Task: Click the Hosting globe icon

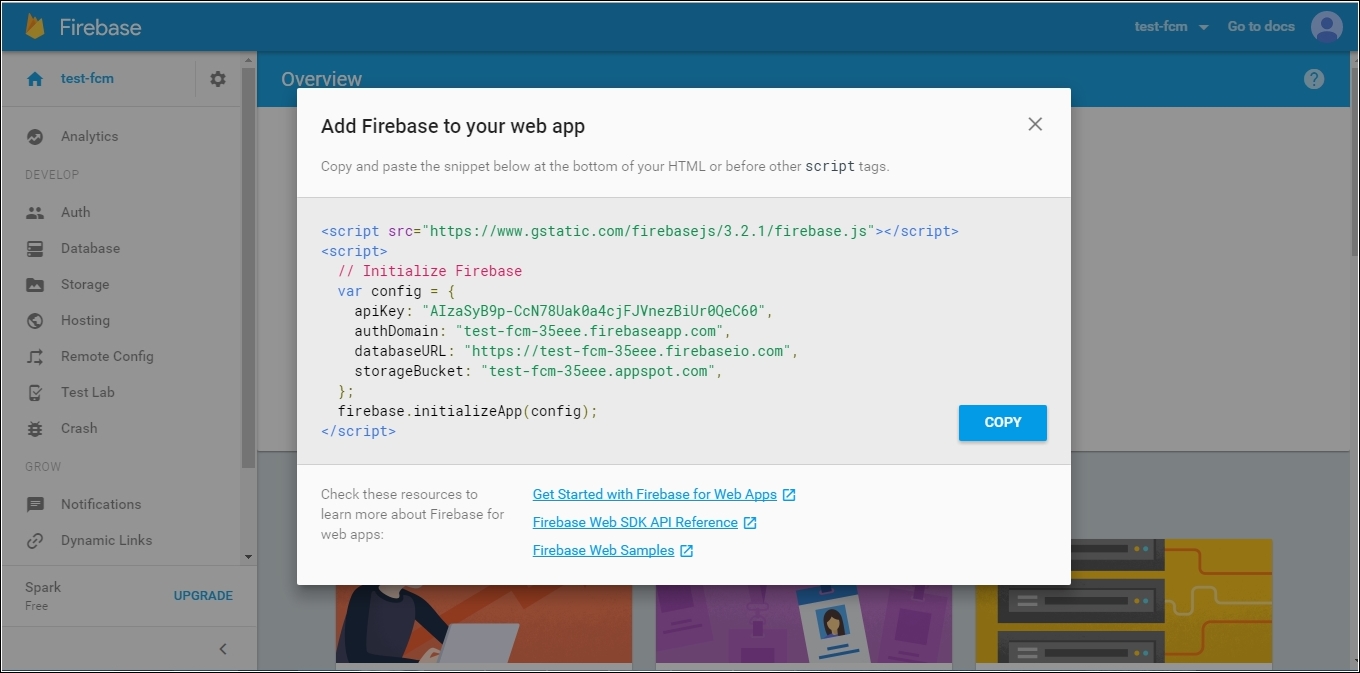Action: pyautogui.click(x=35, y=321)
